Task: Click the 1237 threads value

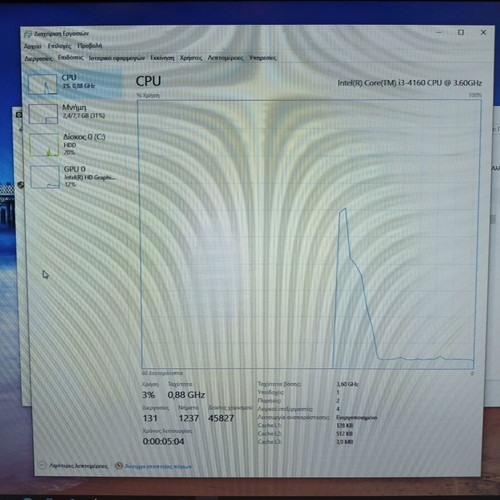Action: click(189, 418)
